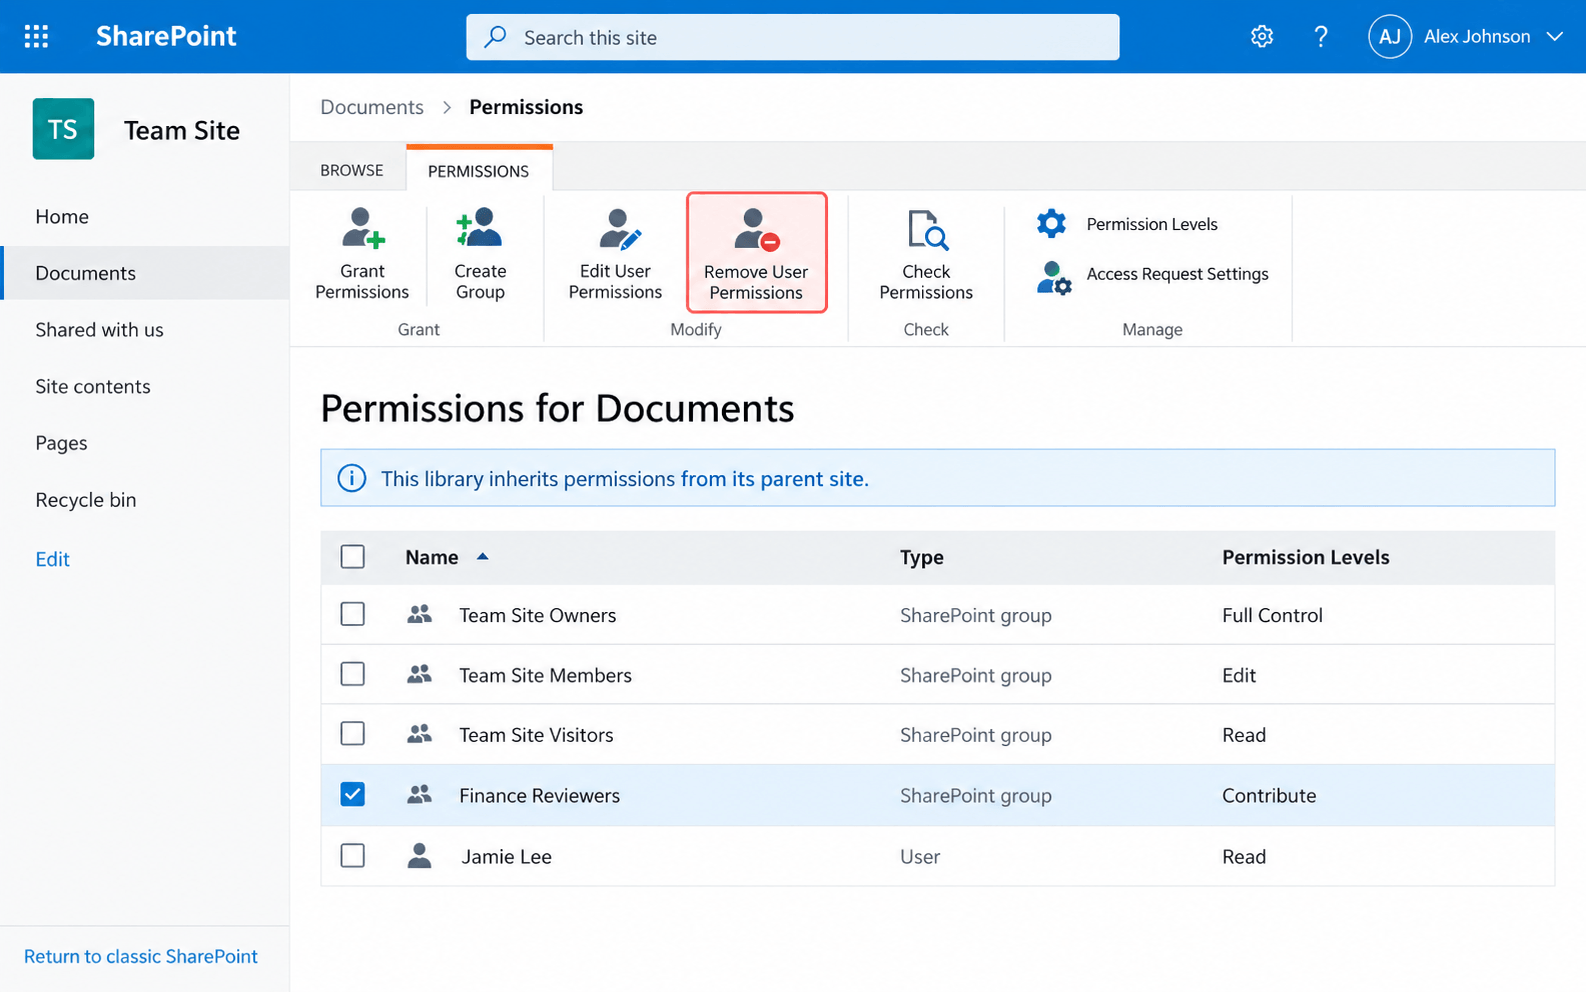This screenshot has width=1586, height=992.
Task: Go to Home in the left navigation
Action: click(62, 217)
